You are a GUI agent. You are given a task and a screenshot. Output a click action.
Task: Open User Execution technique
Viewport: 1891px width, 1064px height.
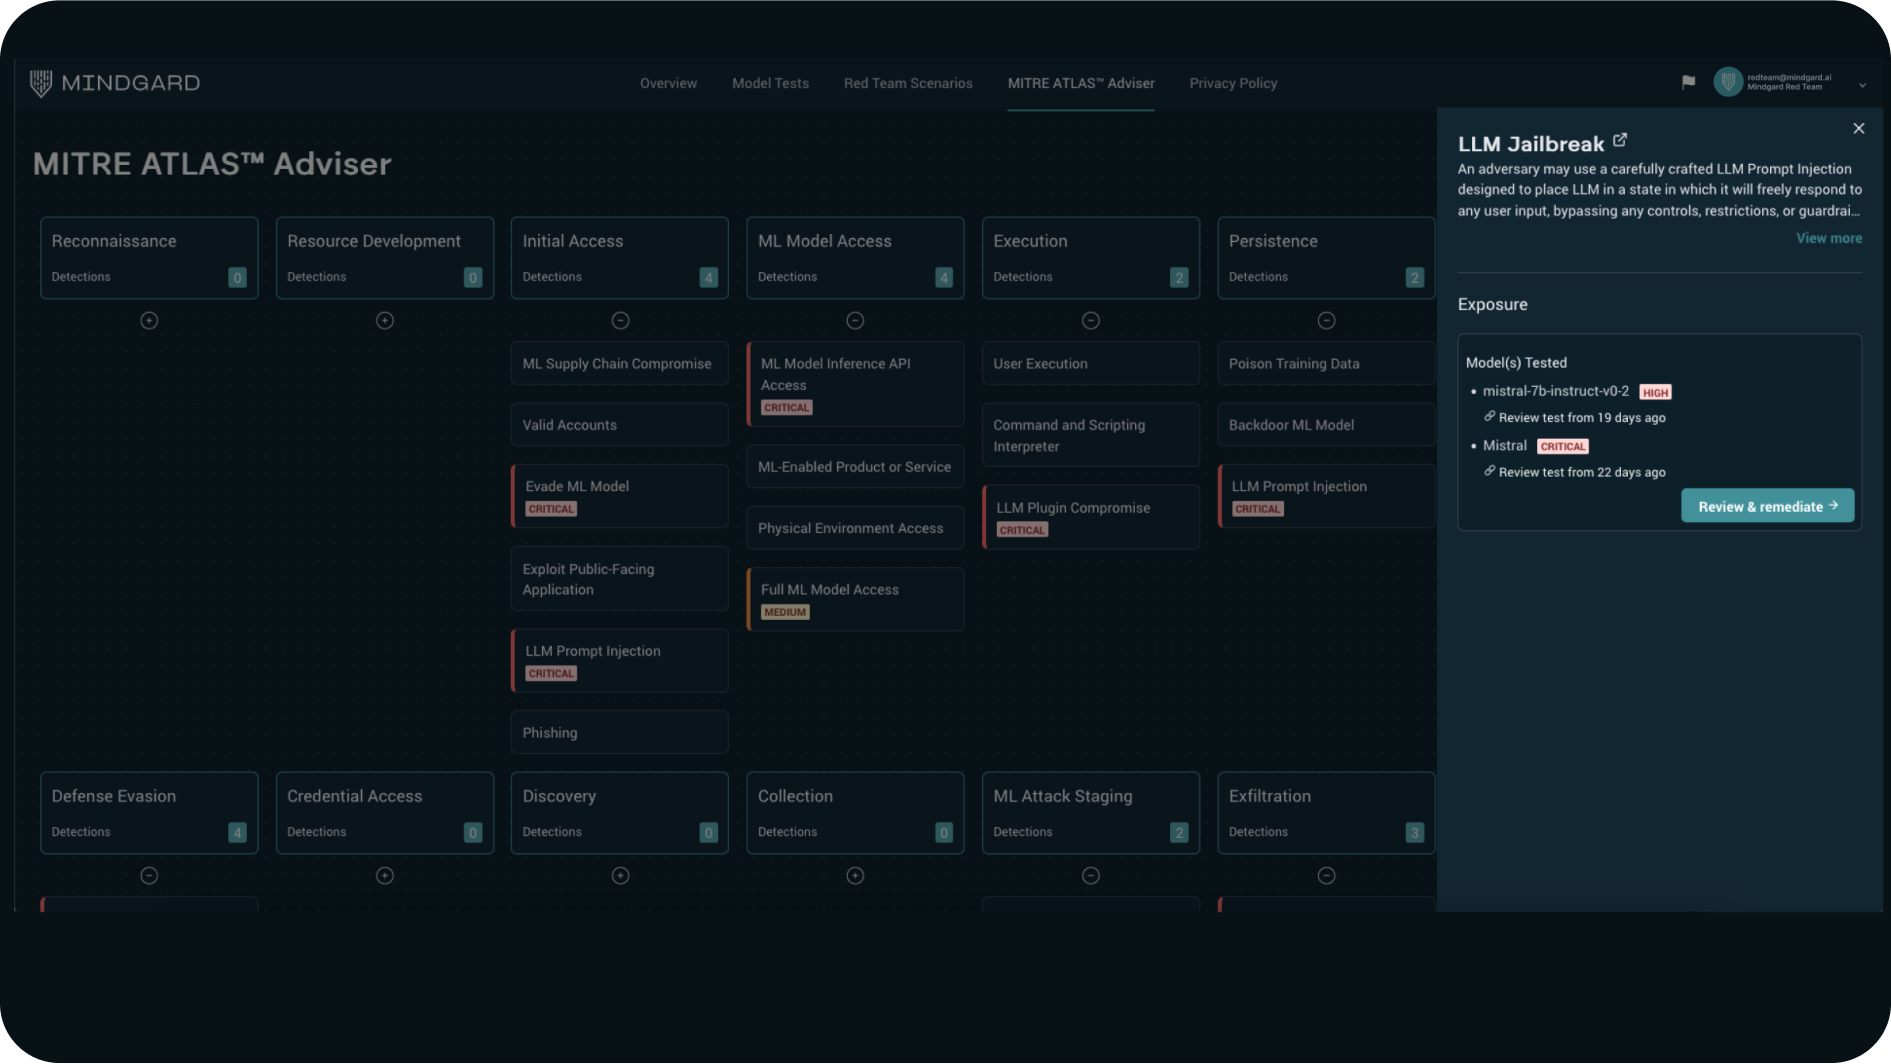pyautogui.click(x=1091, y=364)
